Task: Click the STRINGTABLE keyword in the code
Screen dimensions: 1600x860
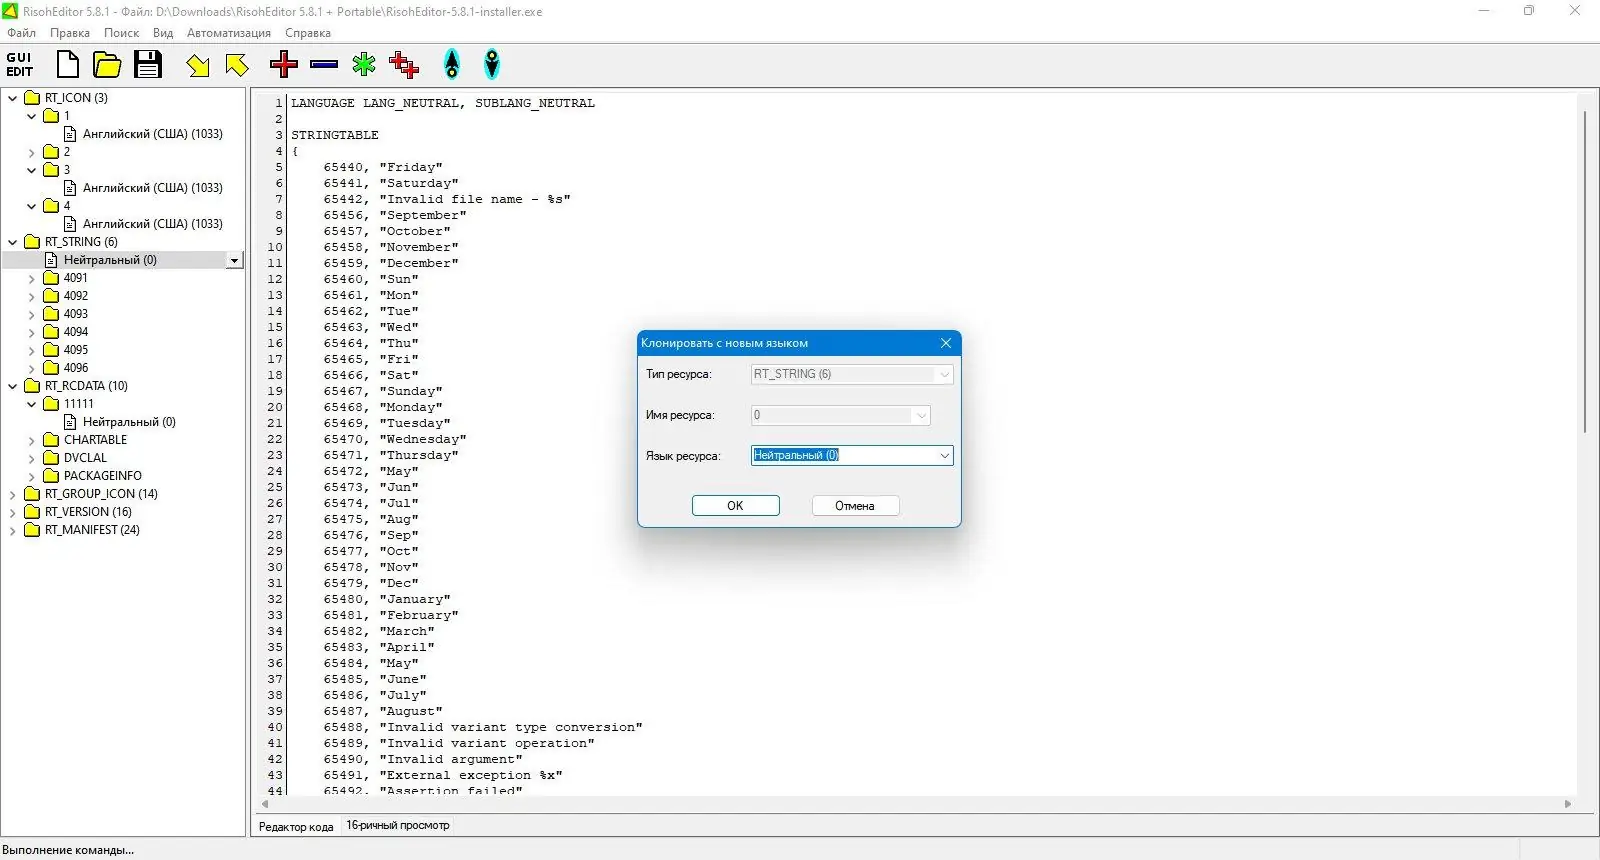Action: pyautogui.click(x=335, y=135)
